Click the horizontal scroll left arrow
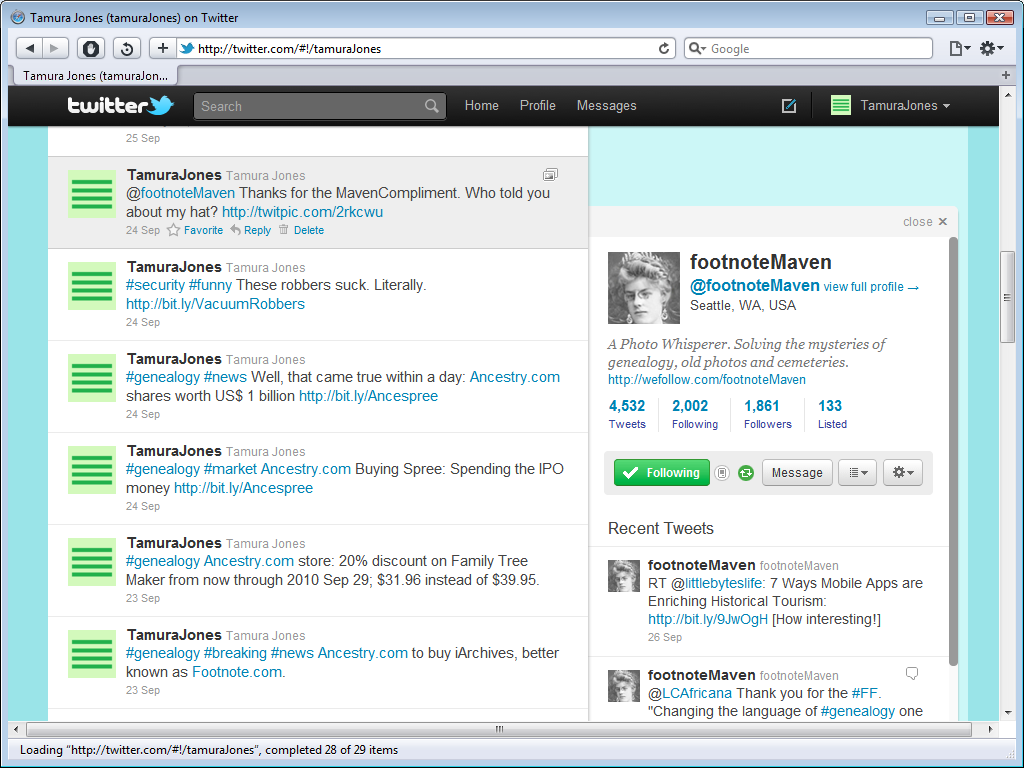 [16, 729]
